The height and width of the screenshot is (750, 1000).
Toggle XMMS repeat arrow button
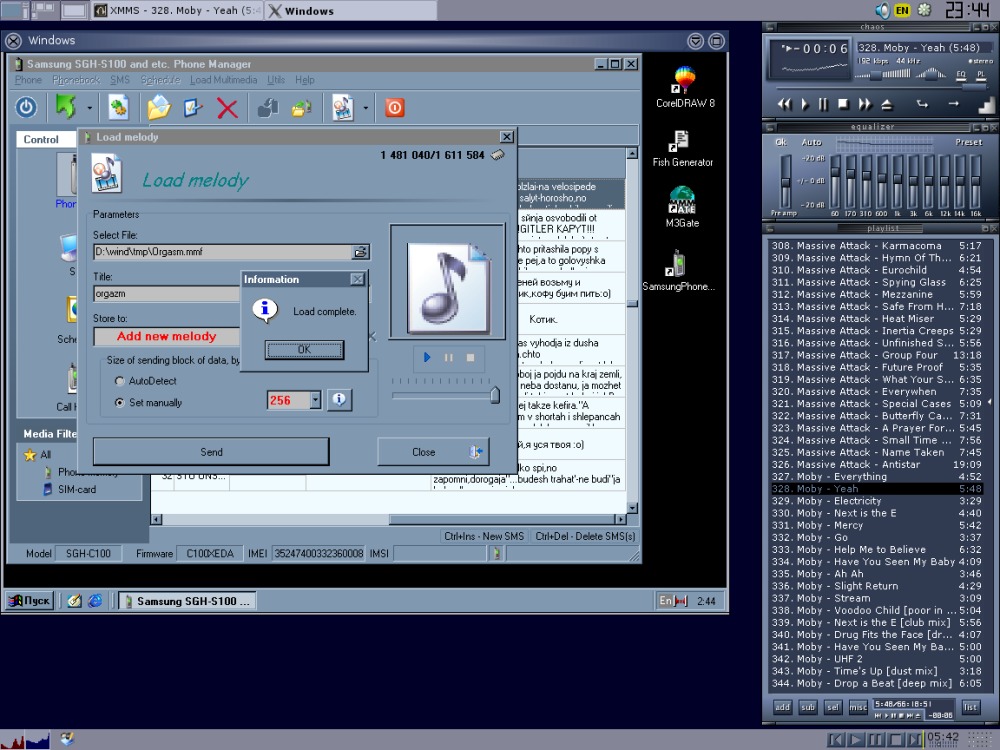(953, 103)
